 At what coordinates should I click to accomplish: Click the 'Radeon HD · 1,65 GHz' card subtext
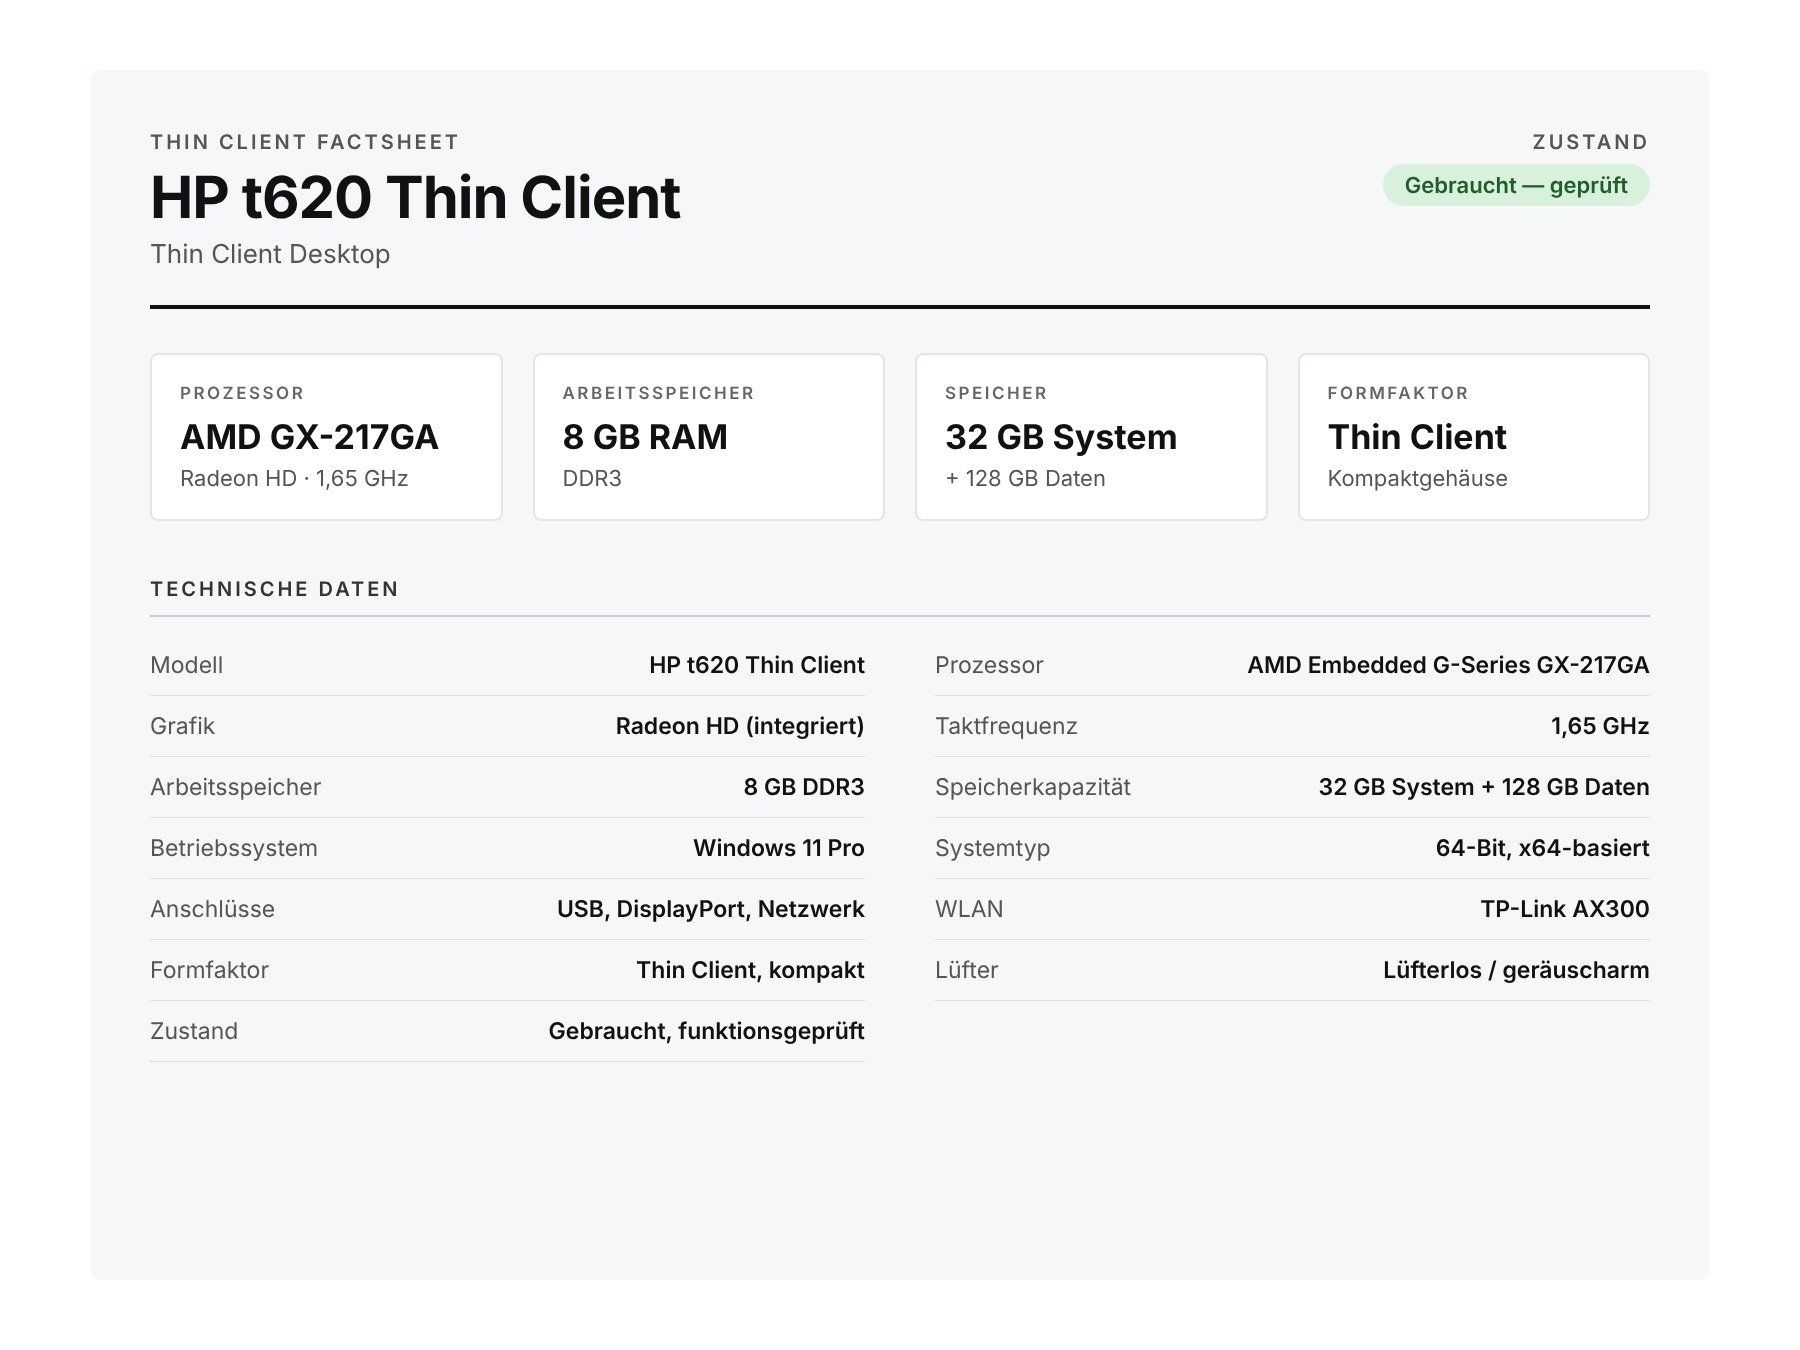pyautogui.click(x=294, y=478)
